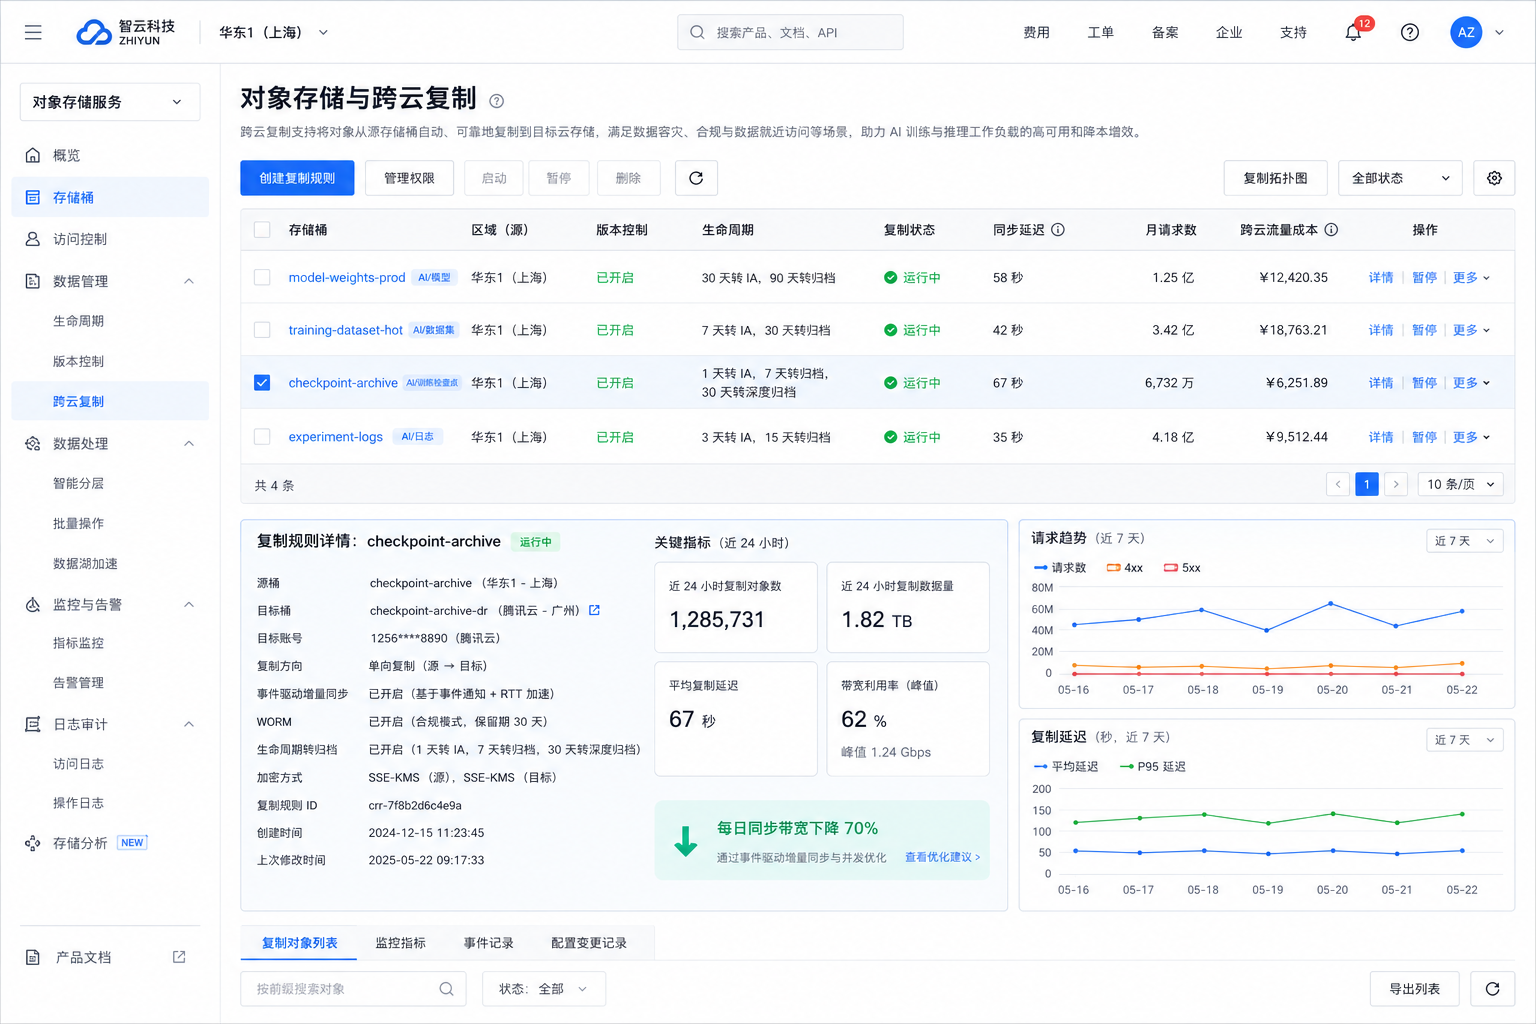Image resolution: width=1536 pixels, height=1024 pixels.
Task: Click the 管理权限 button
Action: coord(409,178)
